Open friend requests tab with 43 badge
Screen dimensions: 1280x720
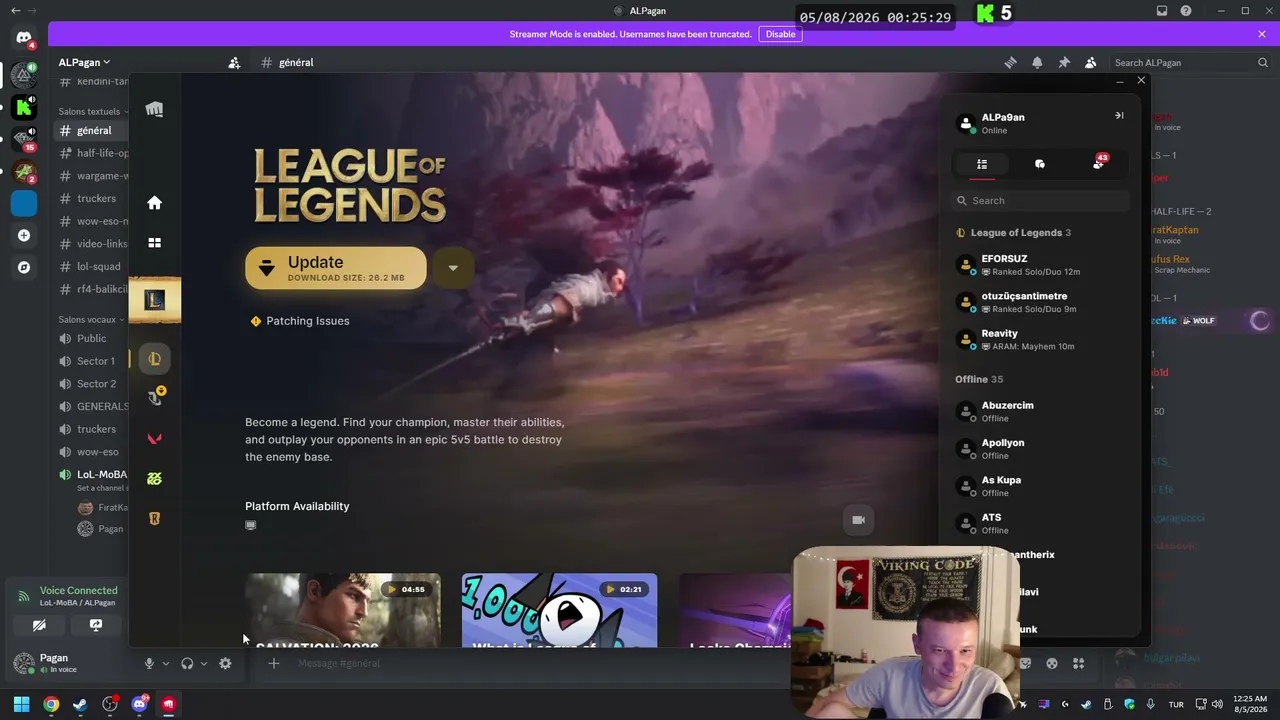[1099, 163]
